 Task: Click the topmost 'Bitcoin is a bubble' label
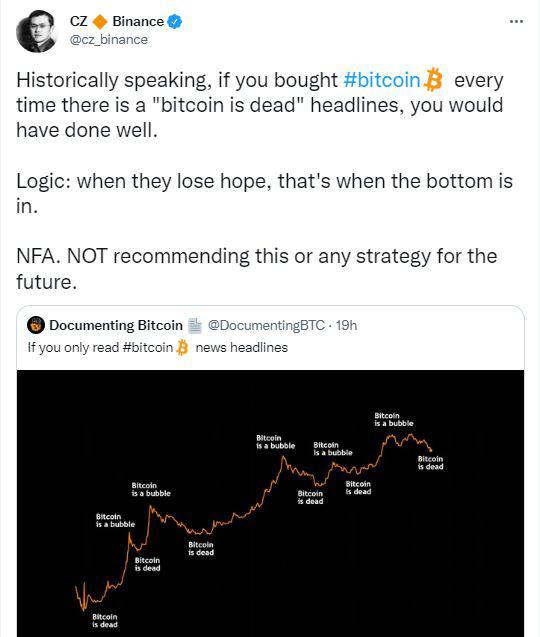[394, 419]
